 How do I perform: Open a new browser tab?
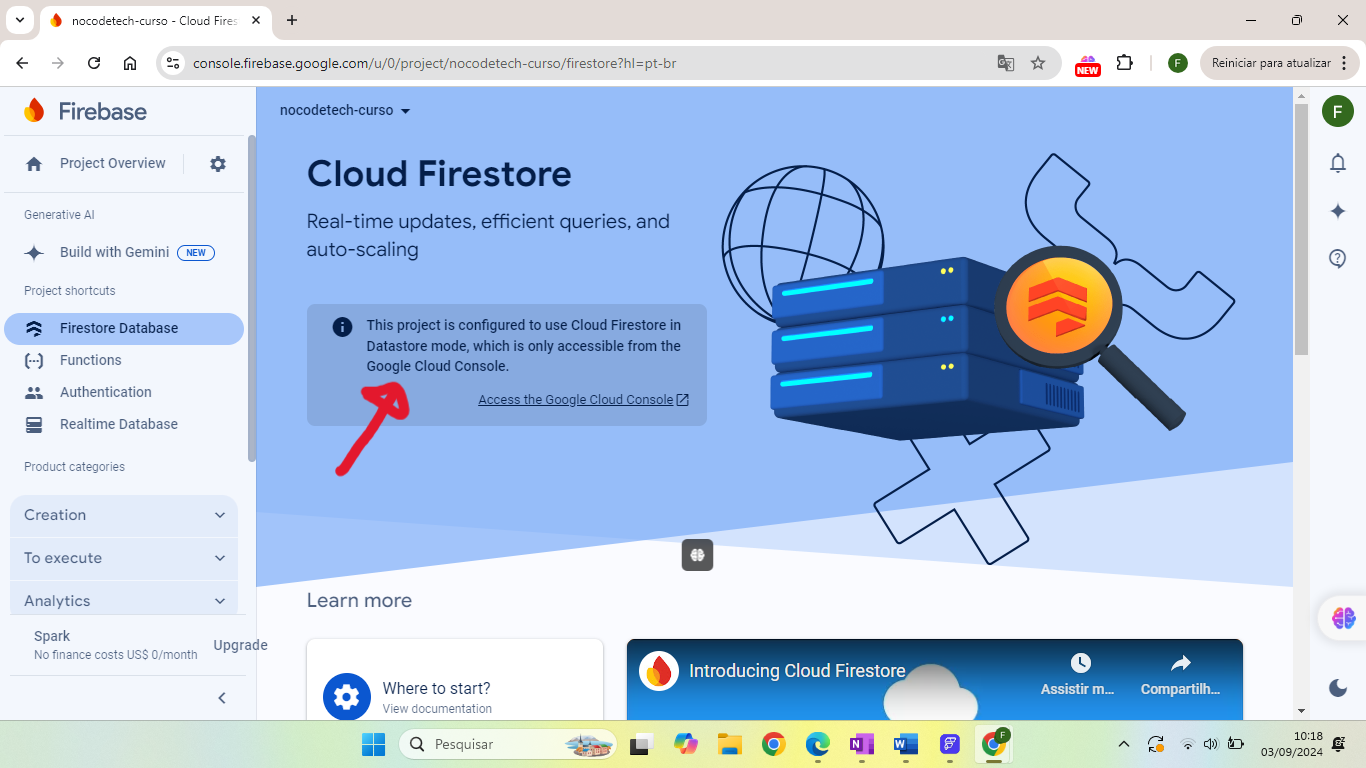tap(292, 20)
